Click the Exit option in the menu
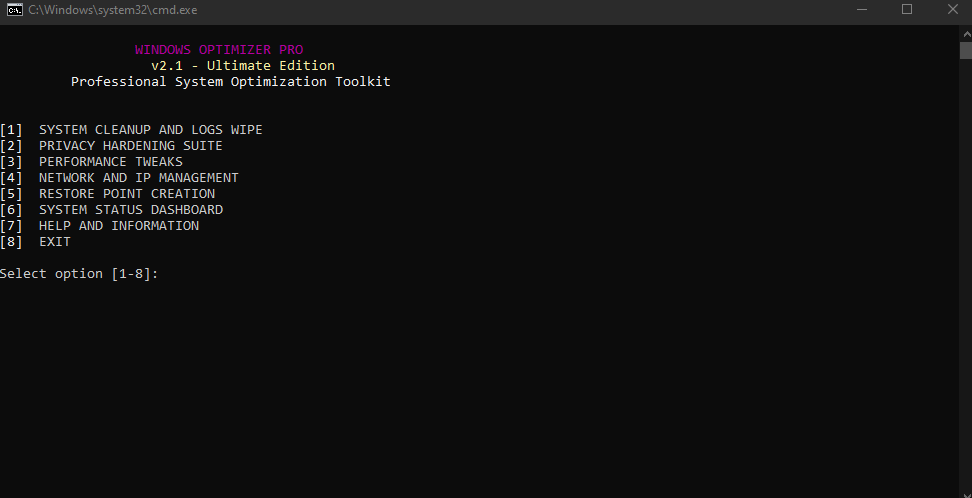The height and width of the screenshot is (498, 972). [x=54, y=242]
